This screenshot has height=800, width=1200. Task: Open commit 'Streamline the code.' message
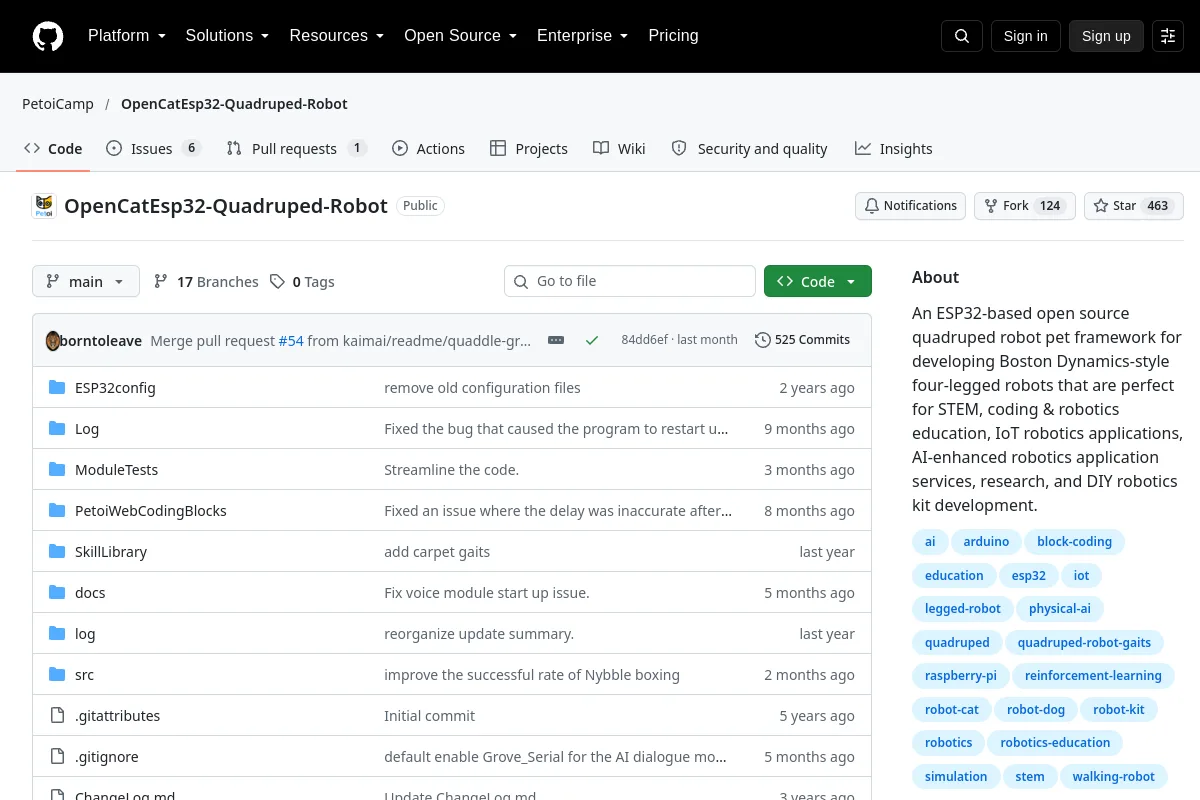[451, 469]
